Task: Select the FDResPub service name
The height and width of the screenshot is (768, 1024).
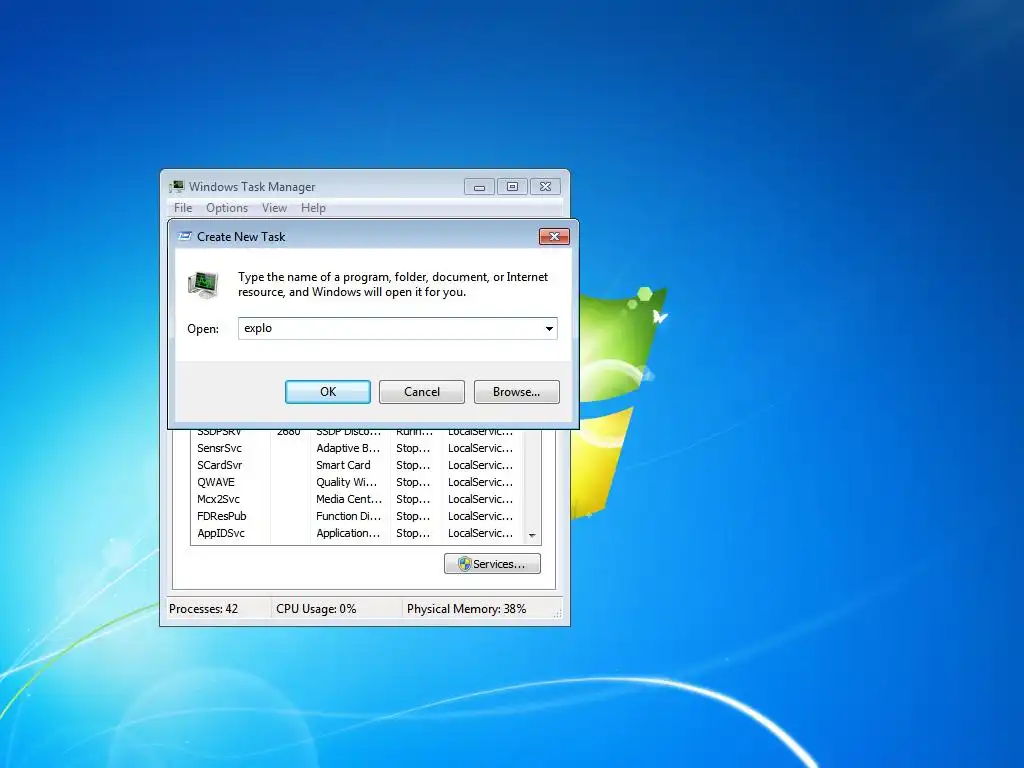Action: click(221, 516)
